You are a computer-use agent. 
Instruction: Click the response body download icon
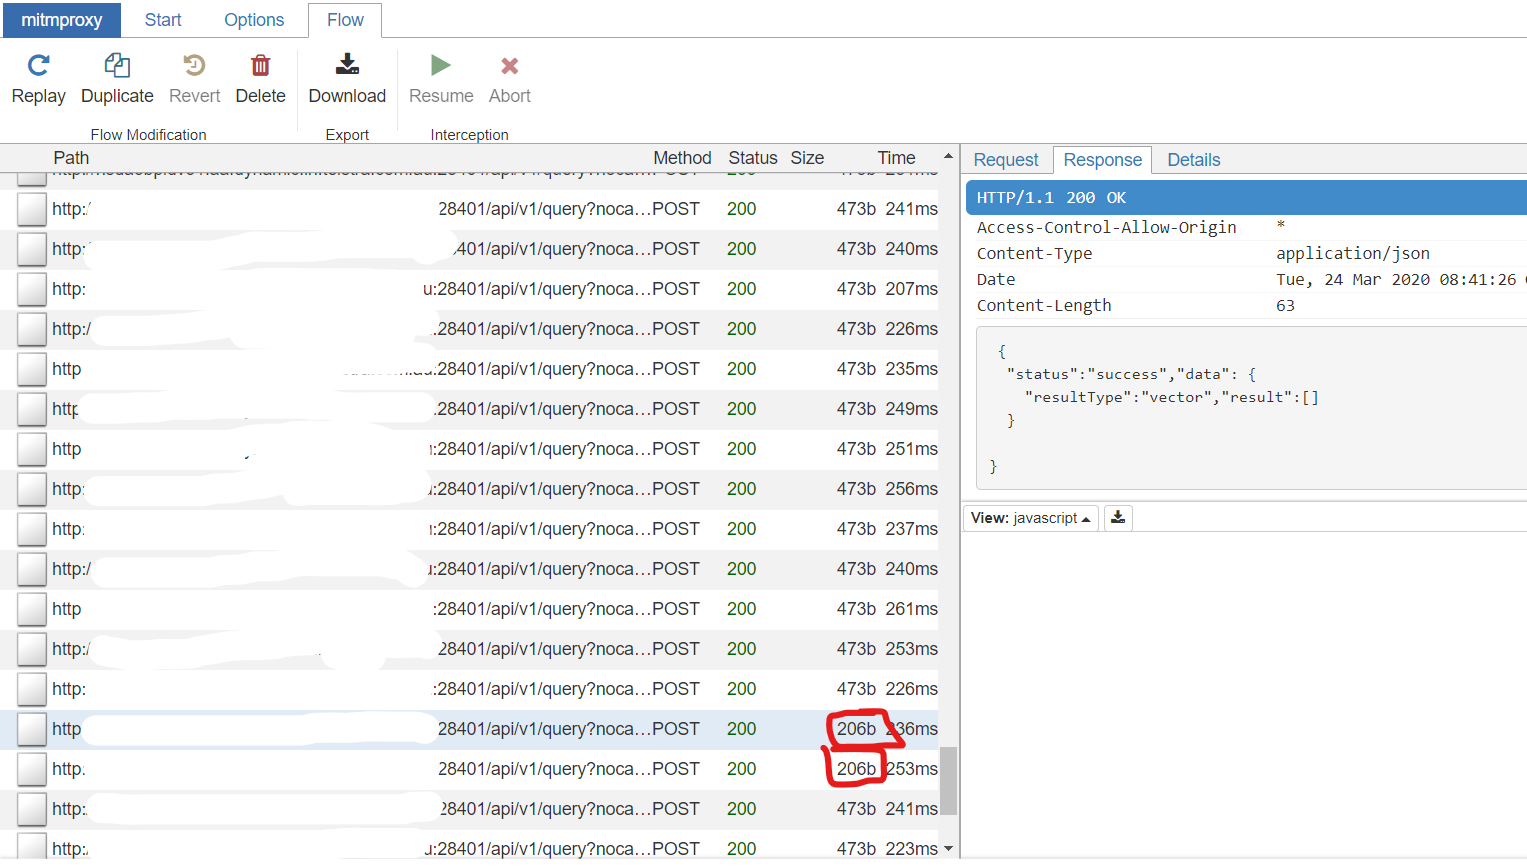click(1118, 518)
